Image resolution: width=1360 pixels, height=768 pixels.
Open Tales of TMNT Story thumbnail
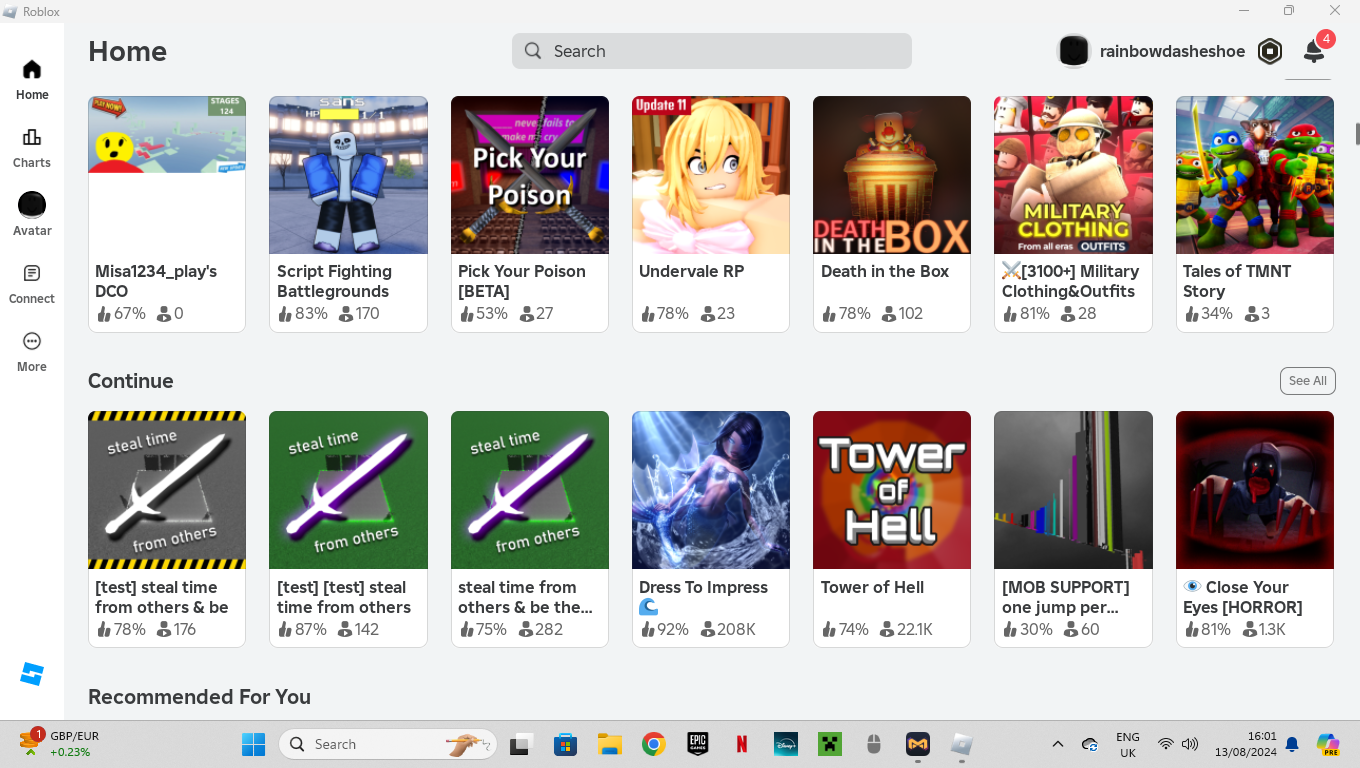coord(1255,175)
